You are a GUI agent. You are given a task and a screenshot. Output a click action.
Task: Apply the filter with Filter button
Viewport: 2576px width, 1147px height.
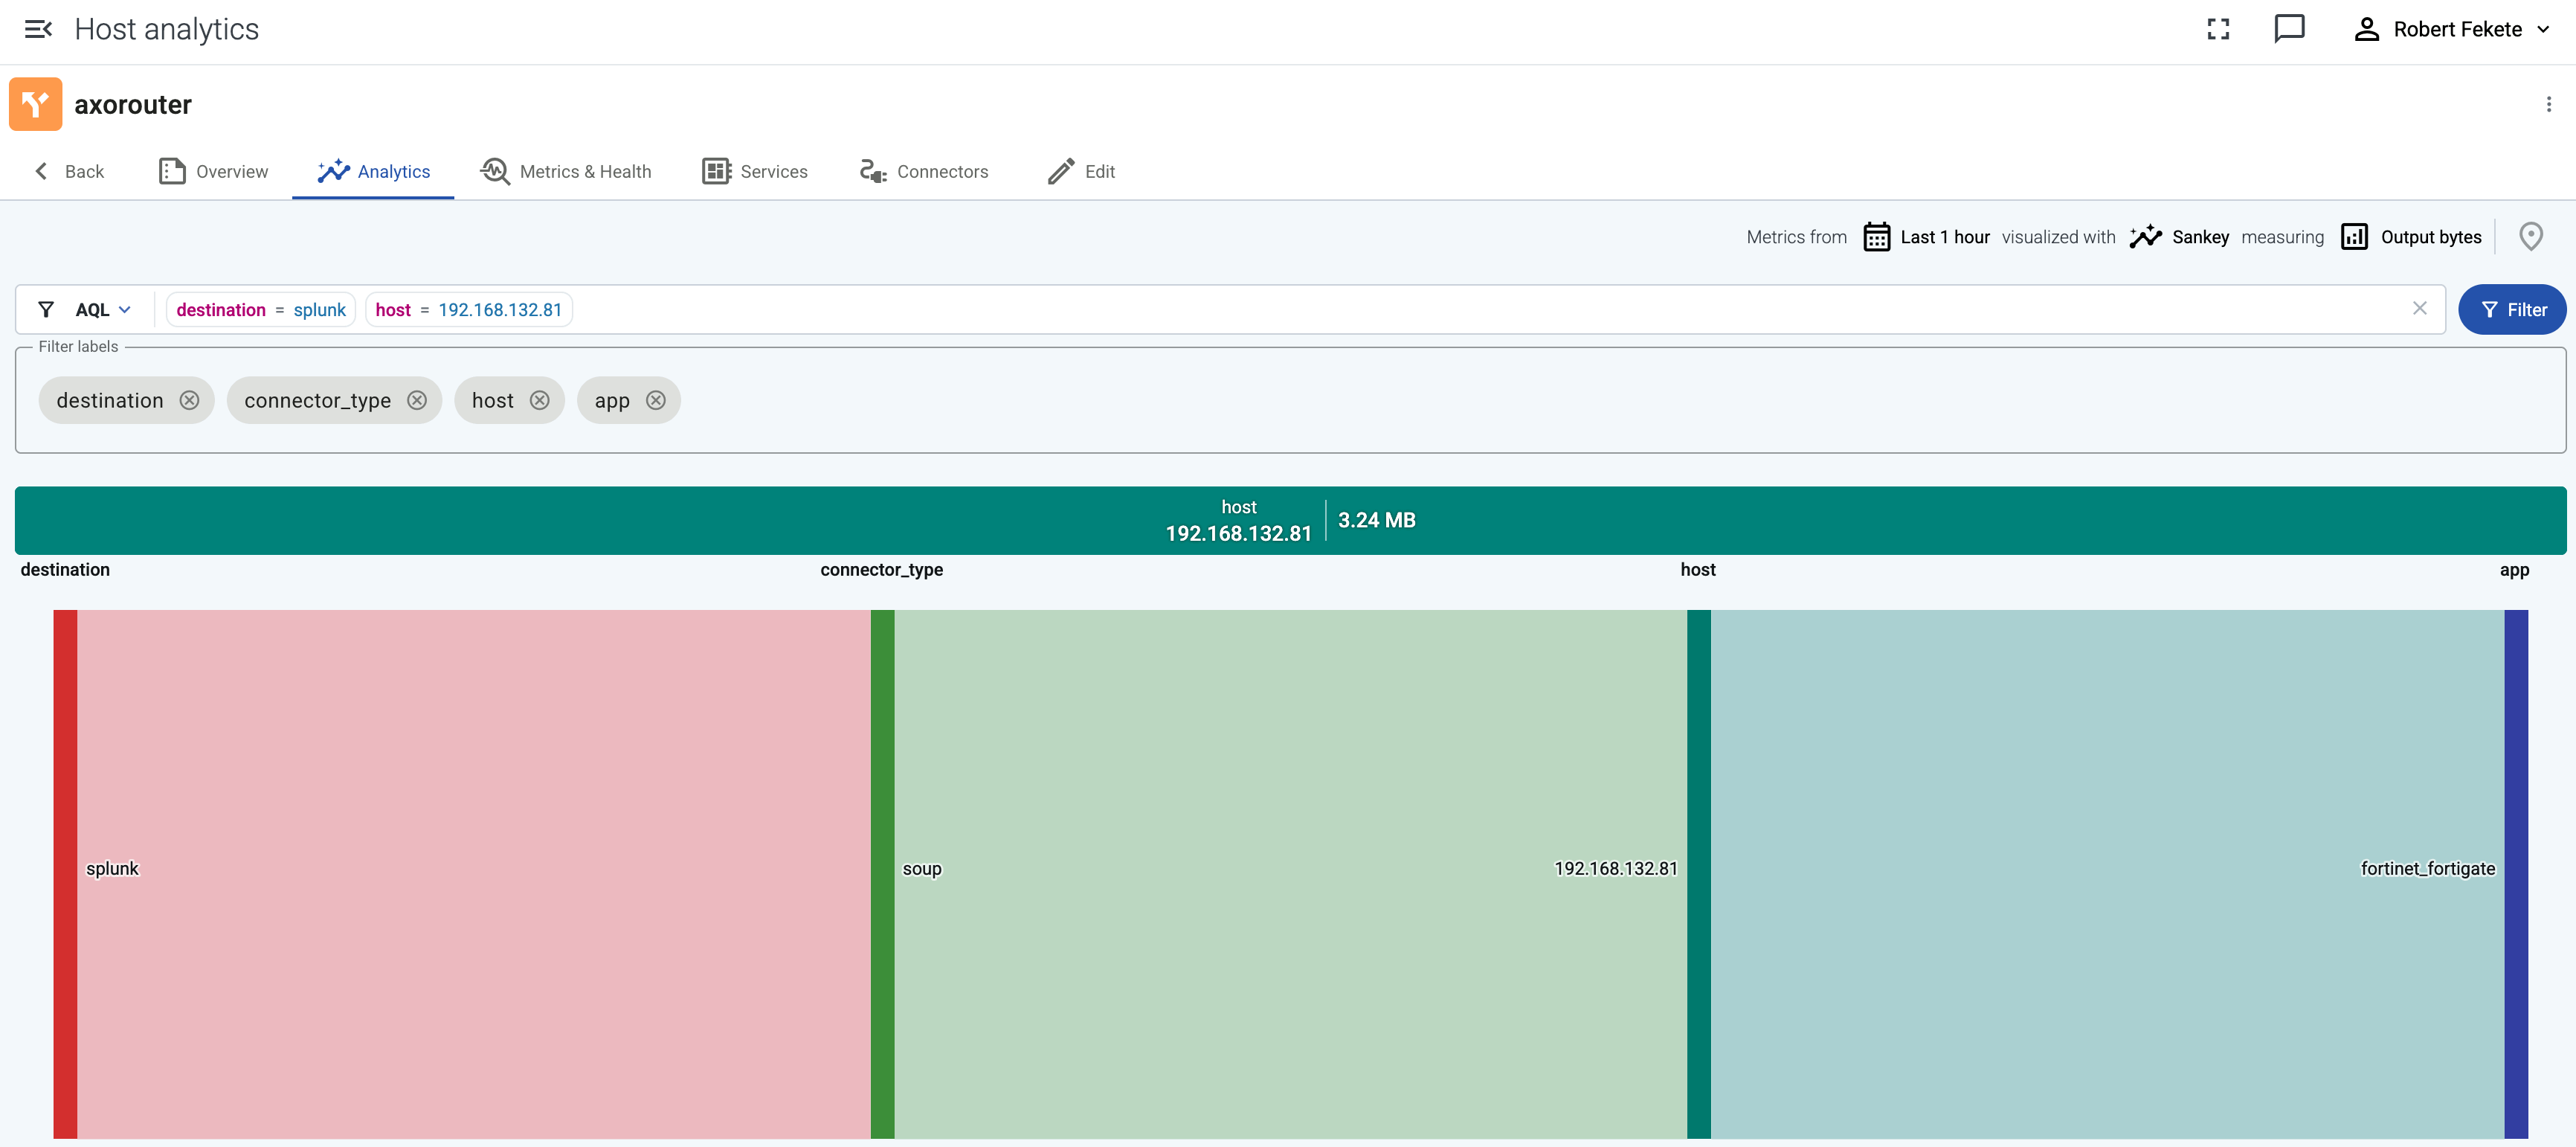pos(2512,309)
